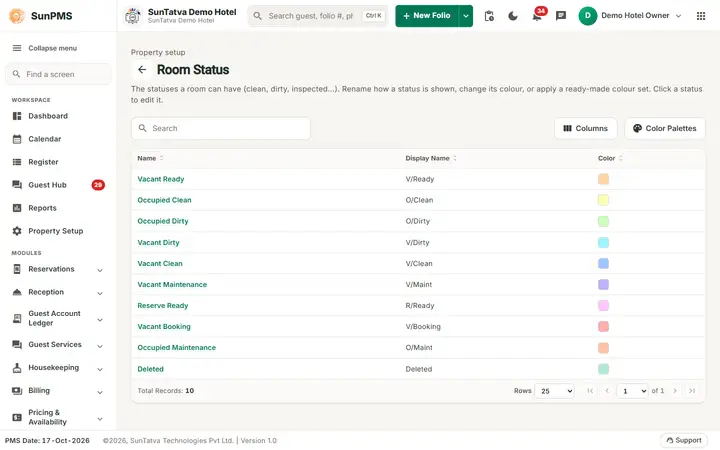Click the Dashboard sidebar icon
This screenshot has height=450, width=720.
17,116
